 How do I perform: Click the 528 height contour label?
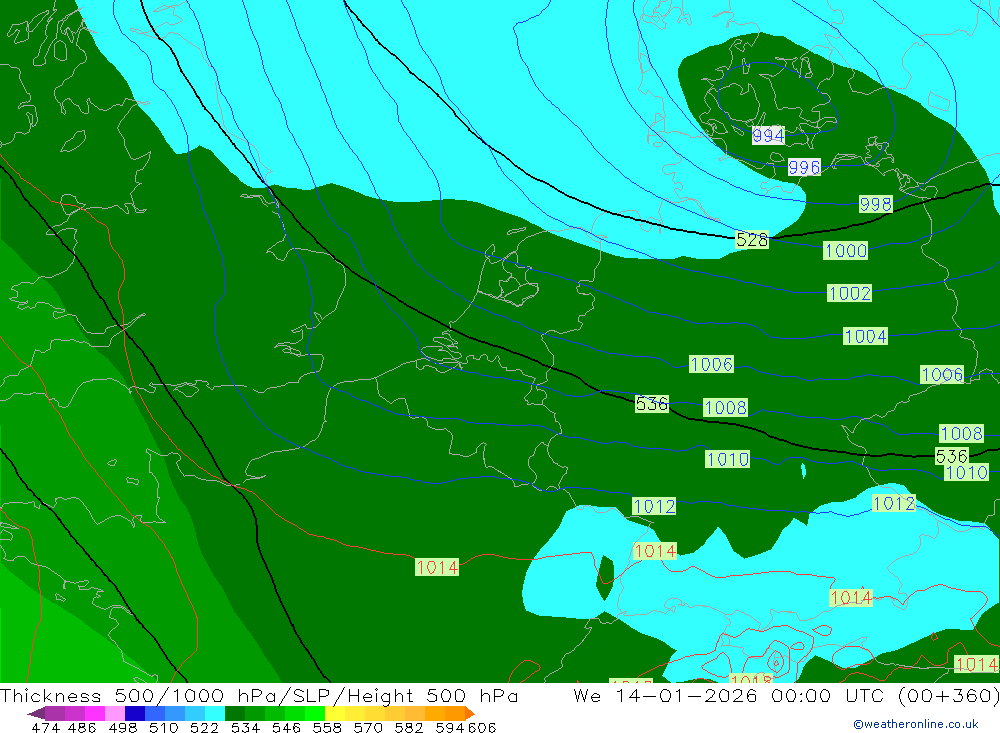(x=752, y=240)
